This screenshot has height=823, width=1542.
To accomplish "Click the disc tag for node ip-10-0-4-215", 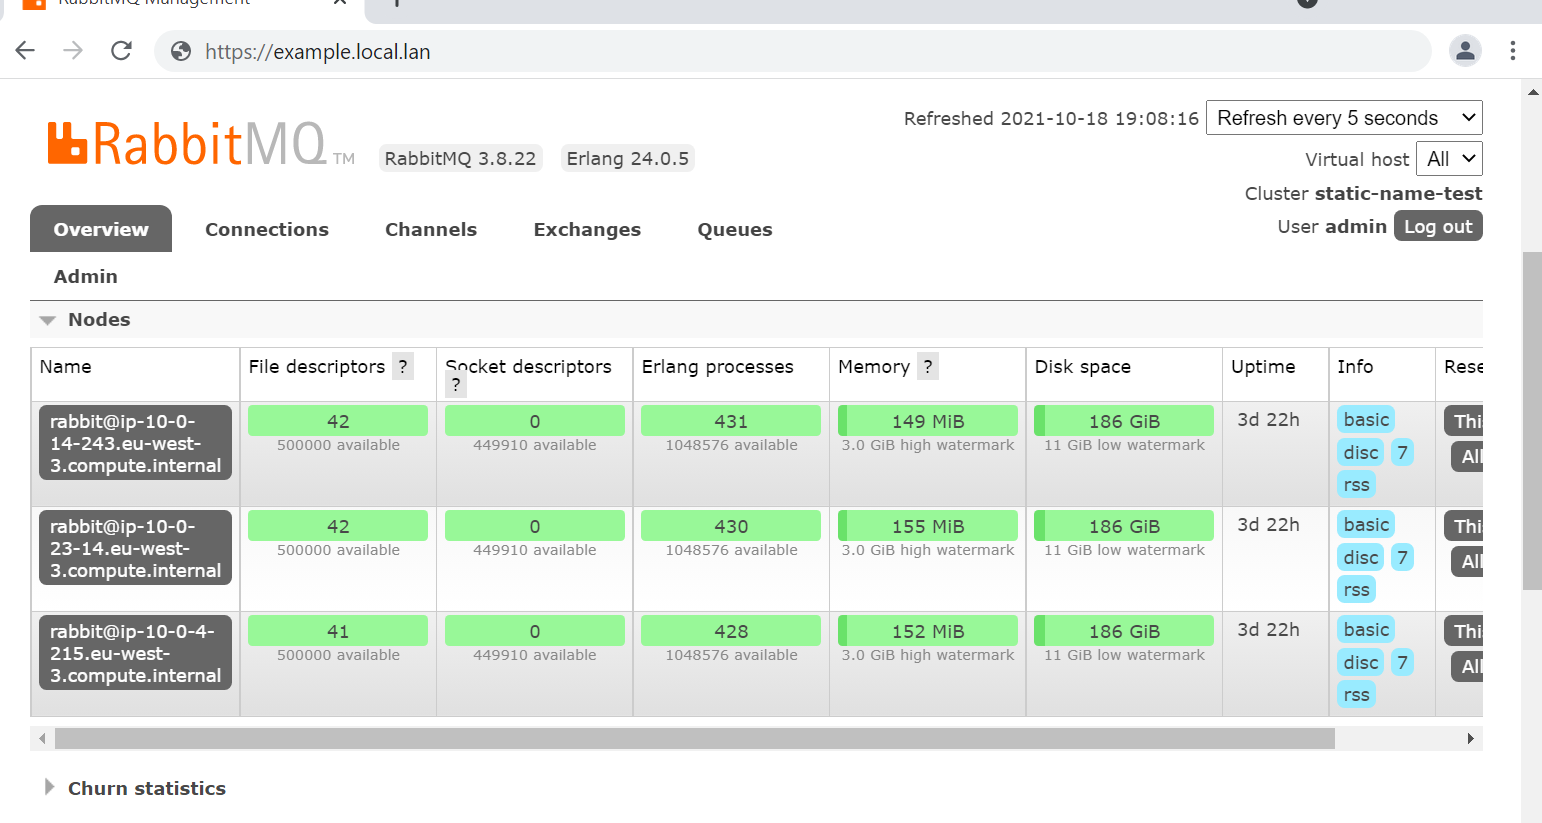I will click(1361, 663).
